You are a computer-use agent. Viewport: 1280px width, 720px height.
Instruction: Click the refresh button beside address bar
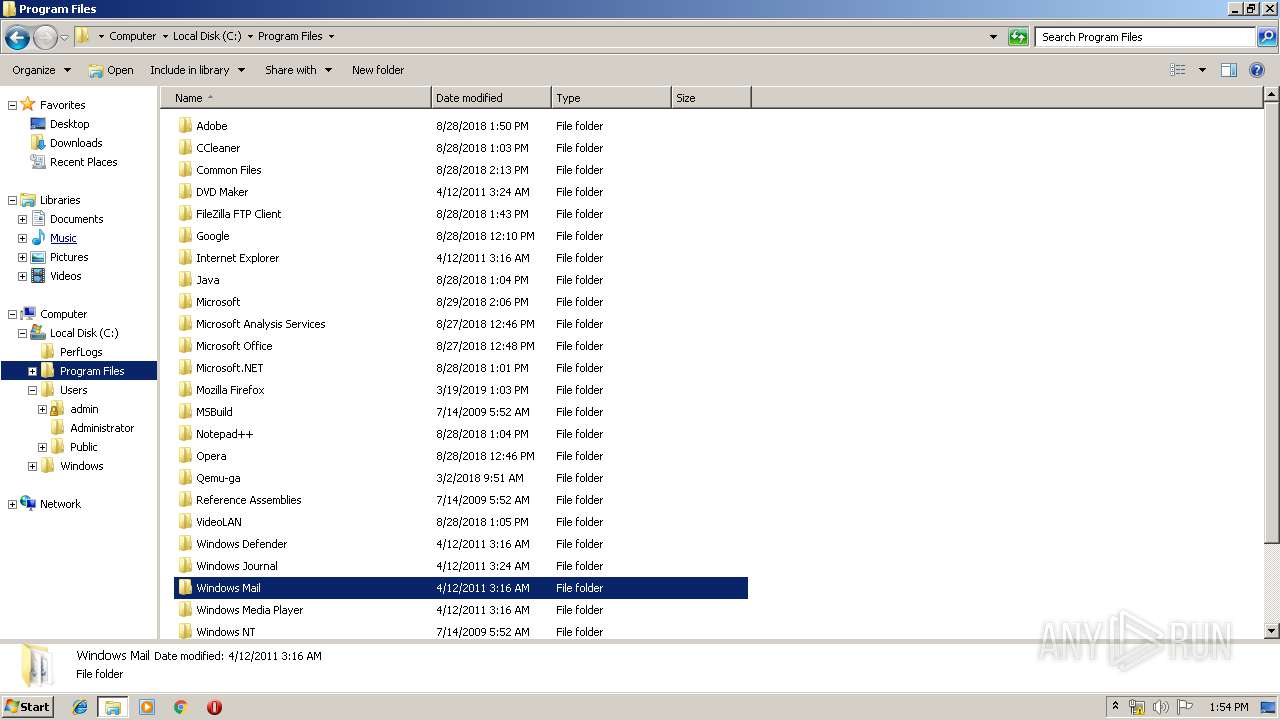[1018, 37]
